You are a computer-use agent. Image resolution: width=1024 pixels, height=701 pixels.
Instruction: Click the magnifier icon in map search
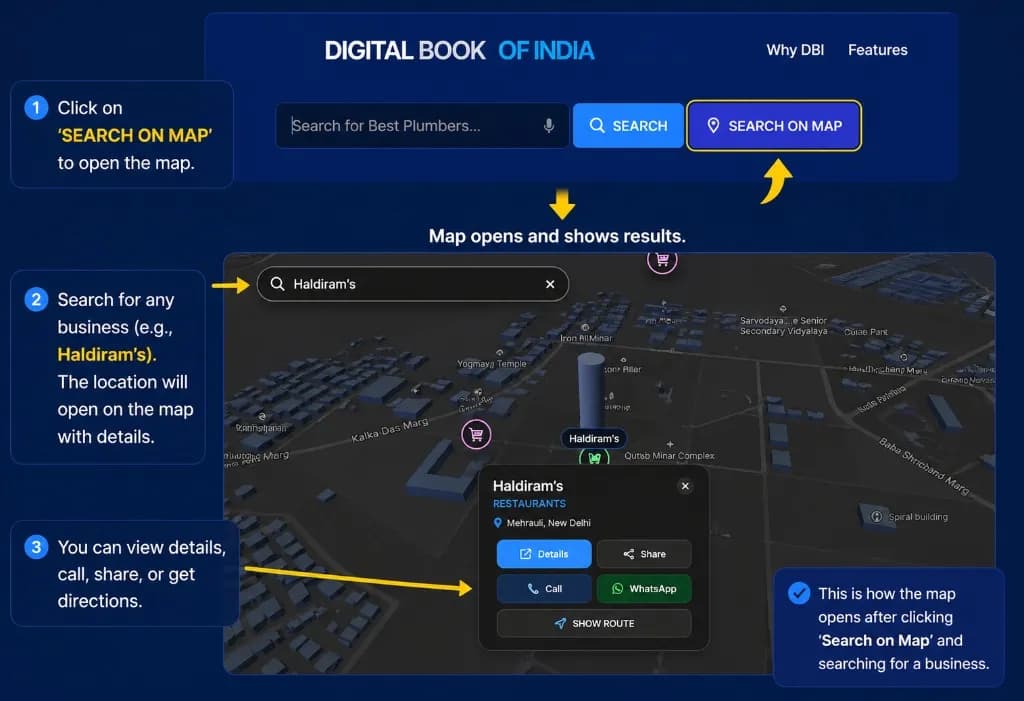(x=278, y=284)
